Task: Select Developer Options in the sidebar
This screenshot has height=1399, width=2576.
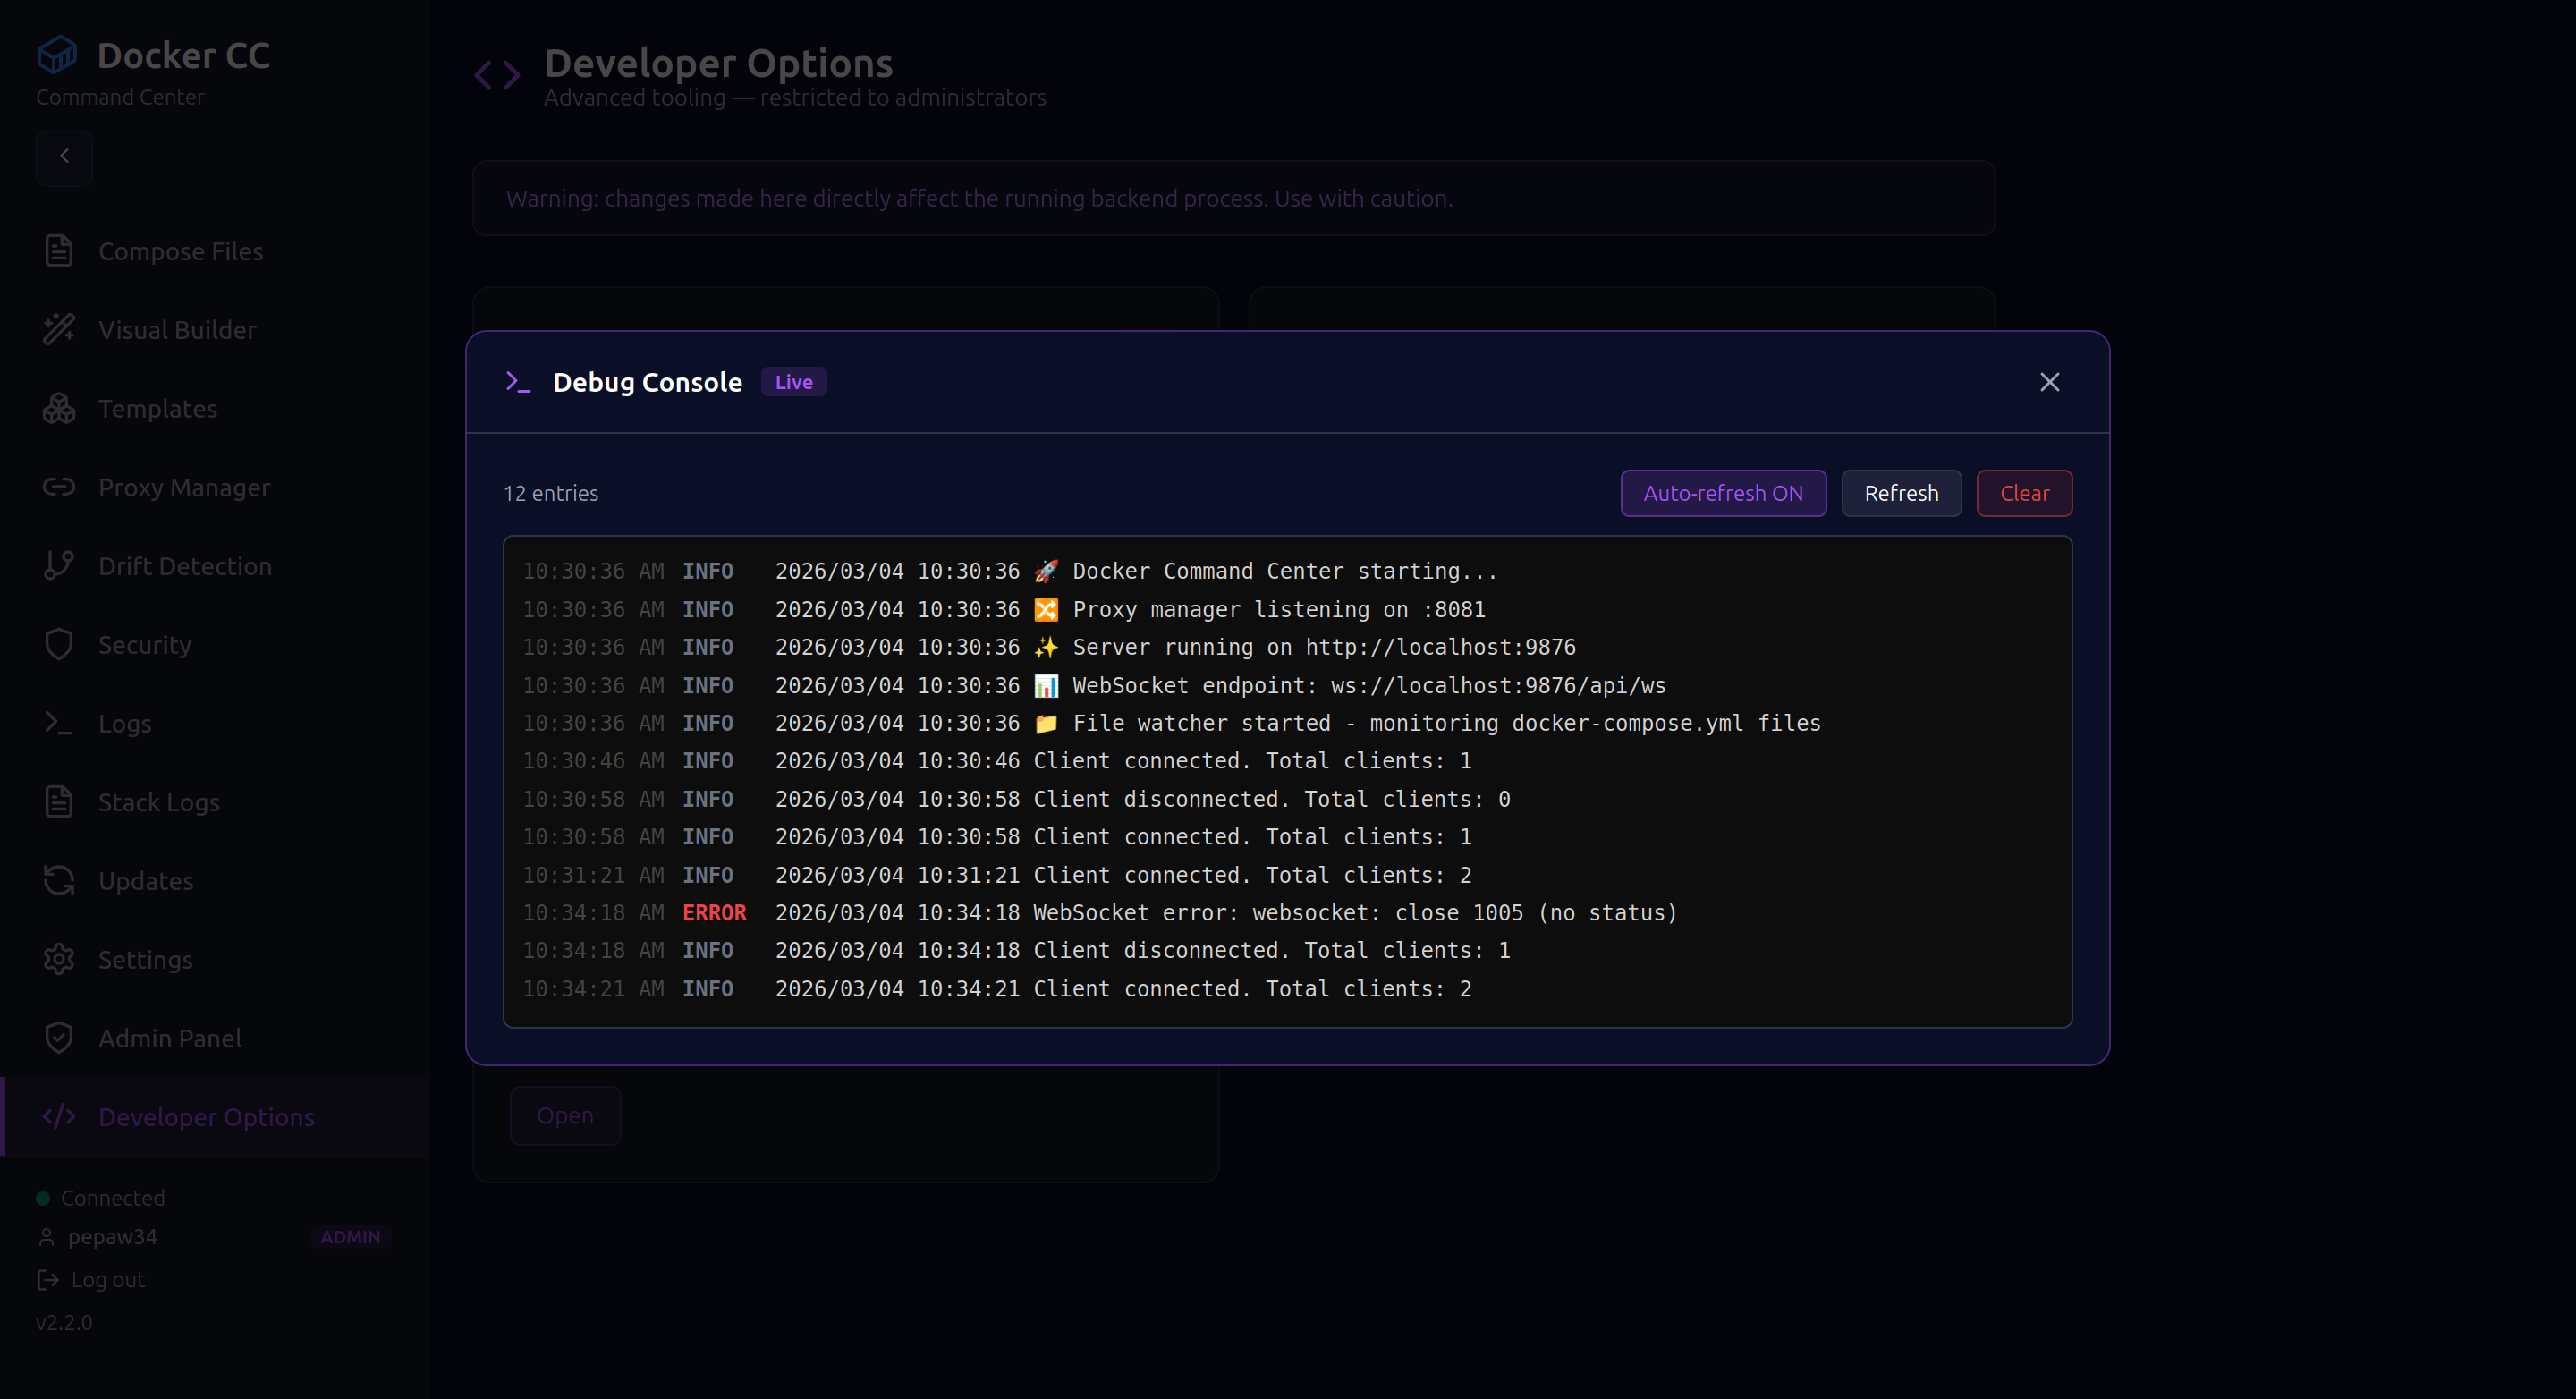Action: (206, 1117)
